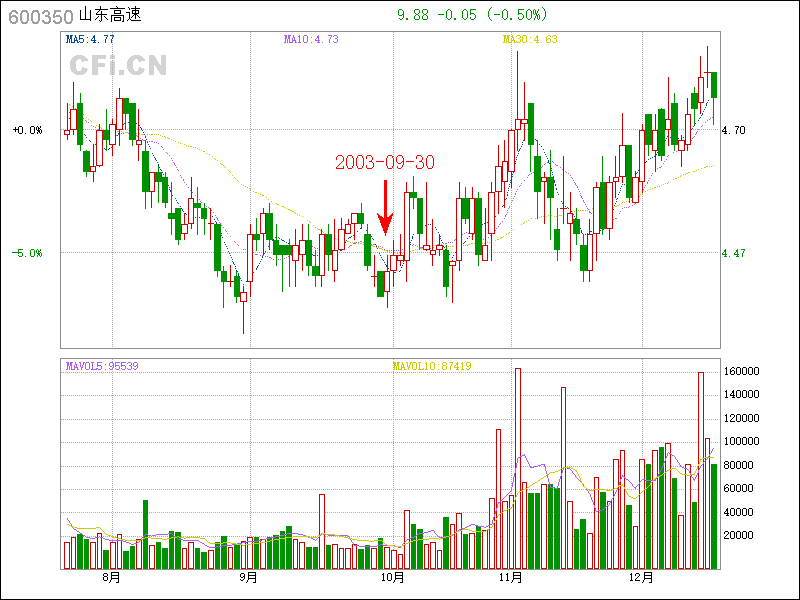Jump to the 8月 time axis label
The image size is (800, 600).
[111, 578]
